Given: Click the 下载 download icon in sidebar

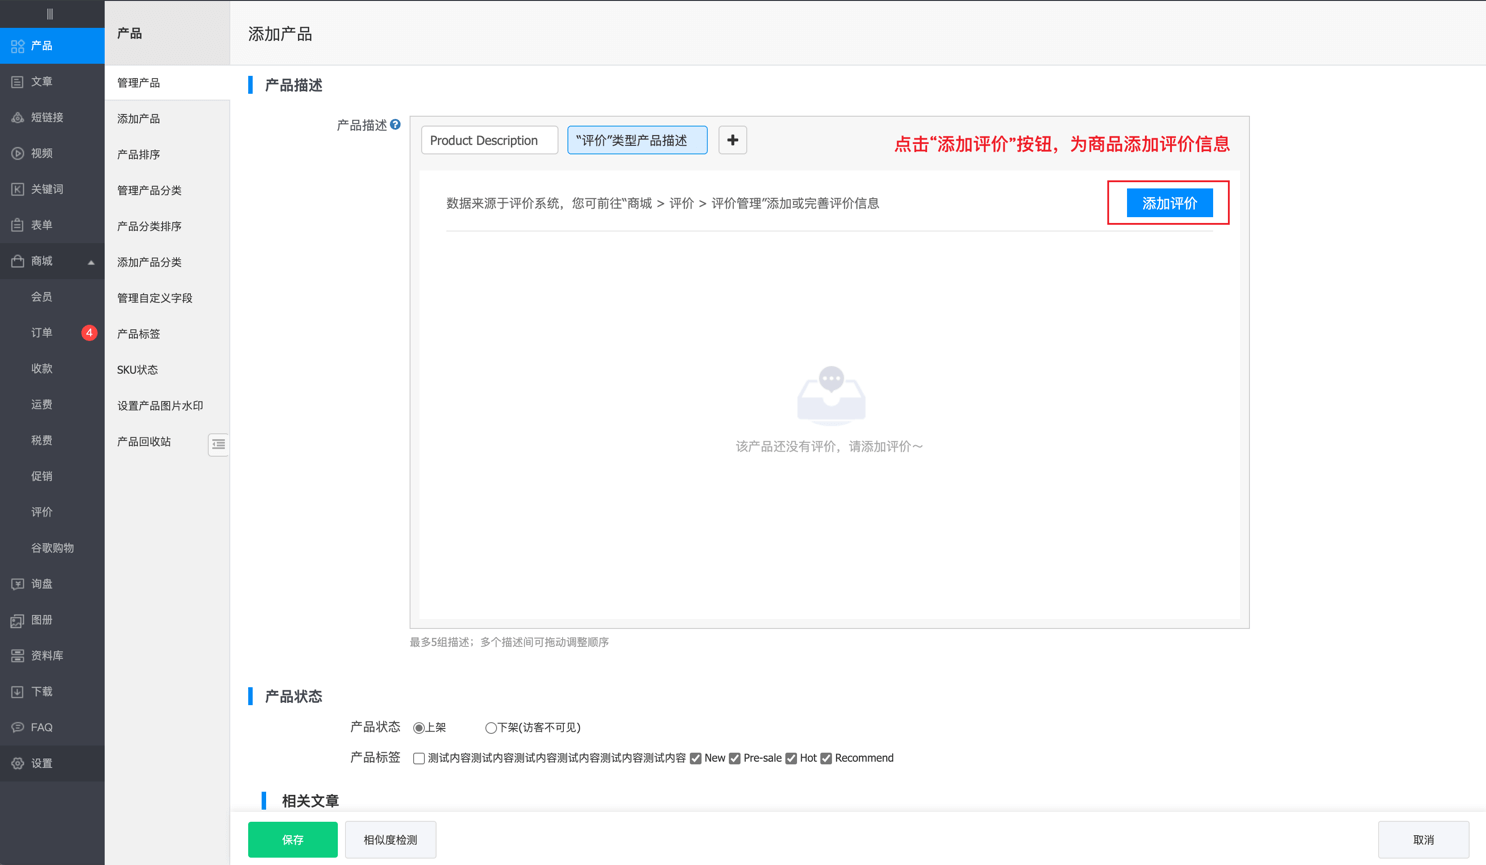Looking at the screenshot, I should pos(17,692).
